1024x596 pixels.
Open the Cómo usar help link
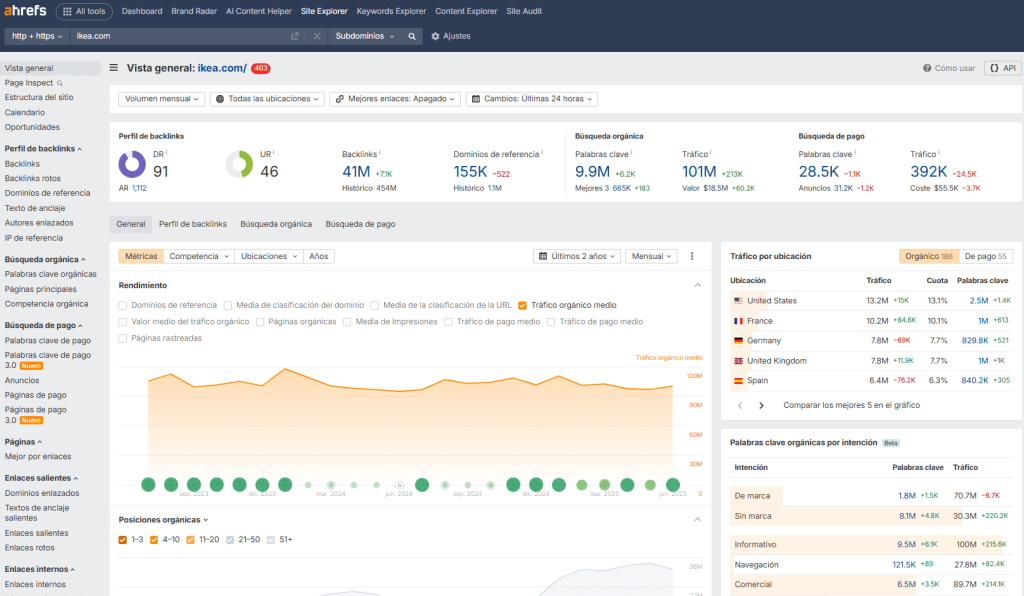pos(949,68)
